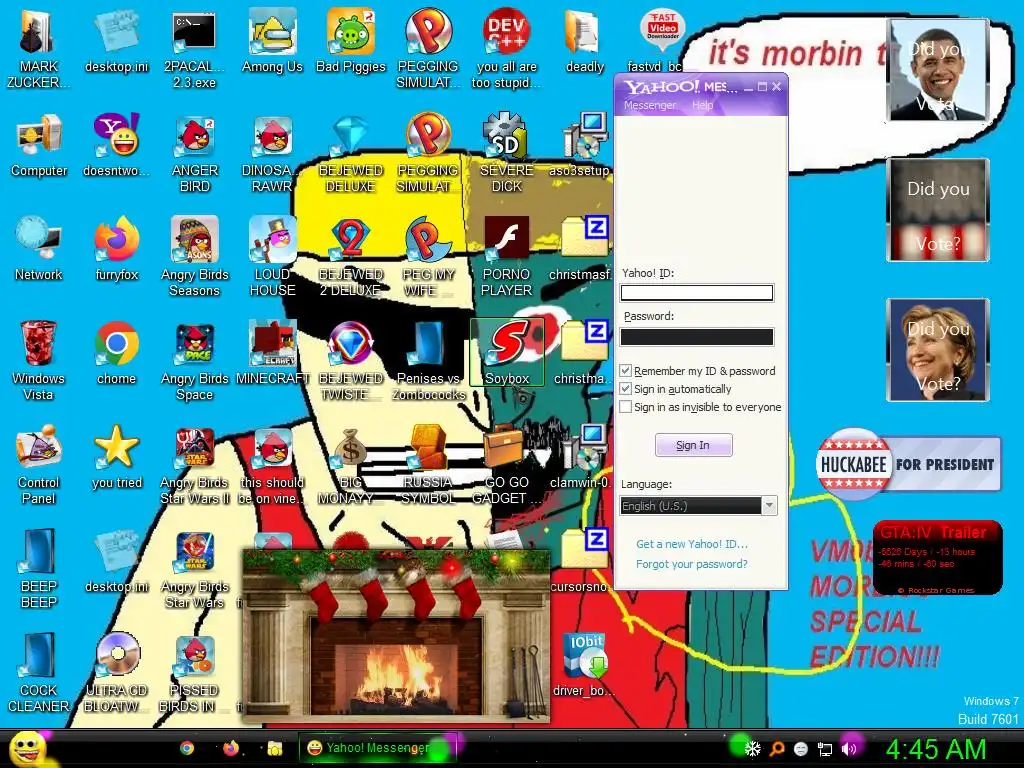Open the Control Panel desktop icon
Viewport: 1024px width, 768px height.
[38, 465]
